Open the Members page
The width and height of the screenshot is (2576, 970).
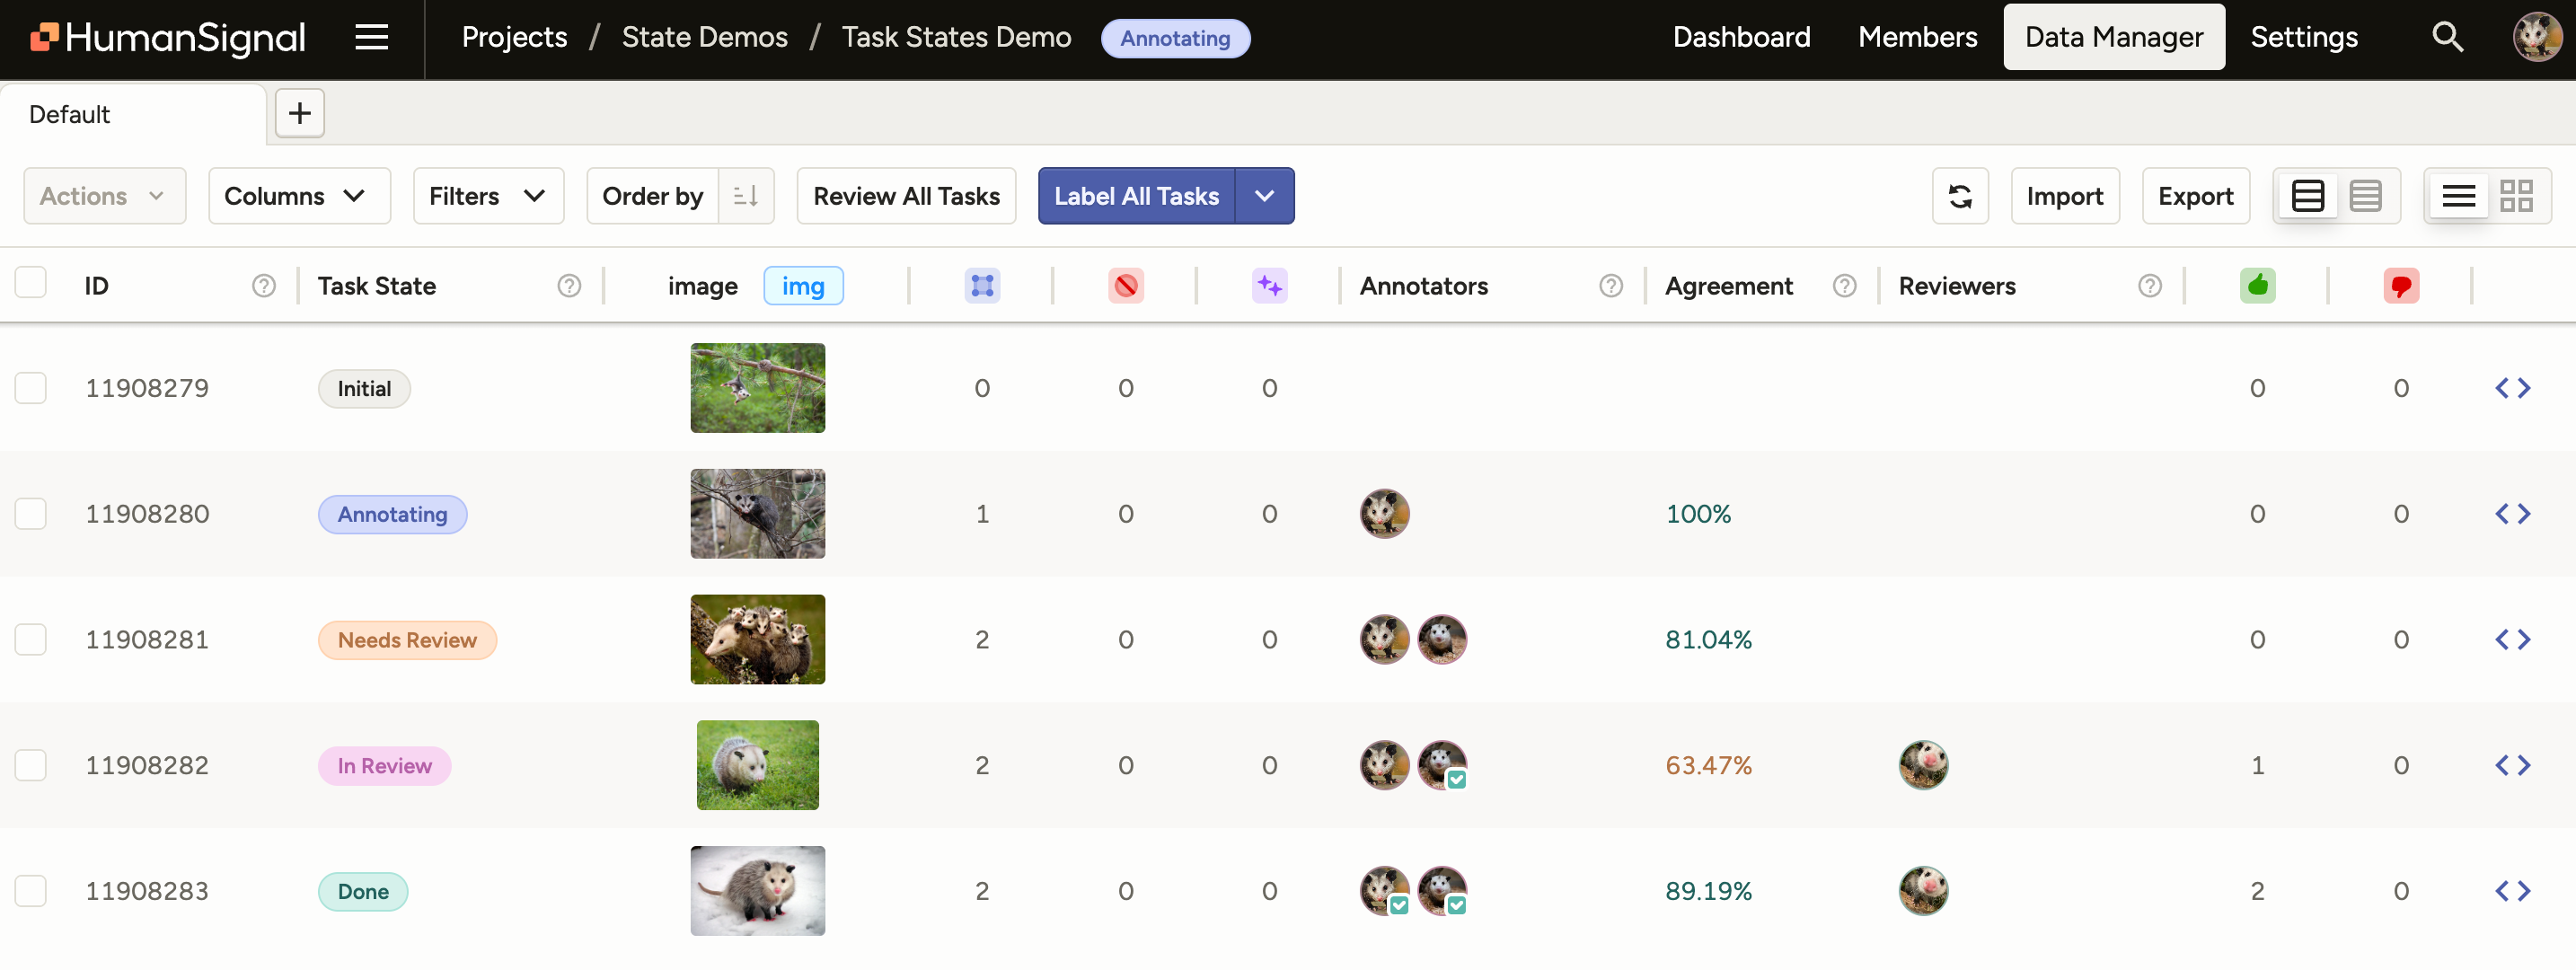[x=1917, y=37]
